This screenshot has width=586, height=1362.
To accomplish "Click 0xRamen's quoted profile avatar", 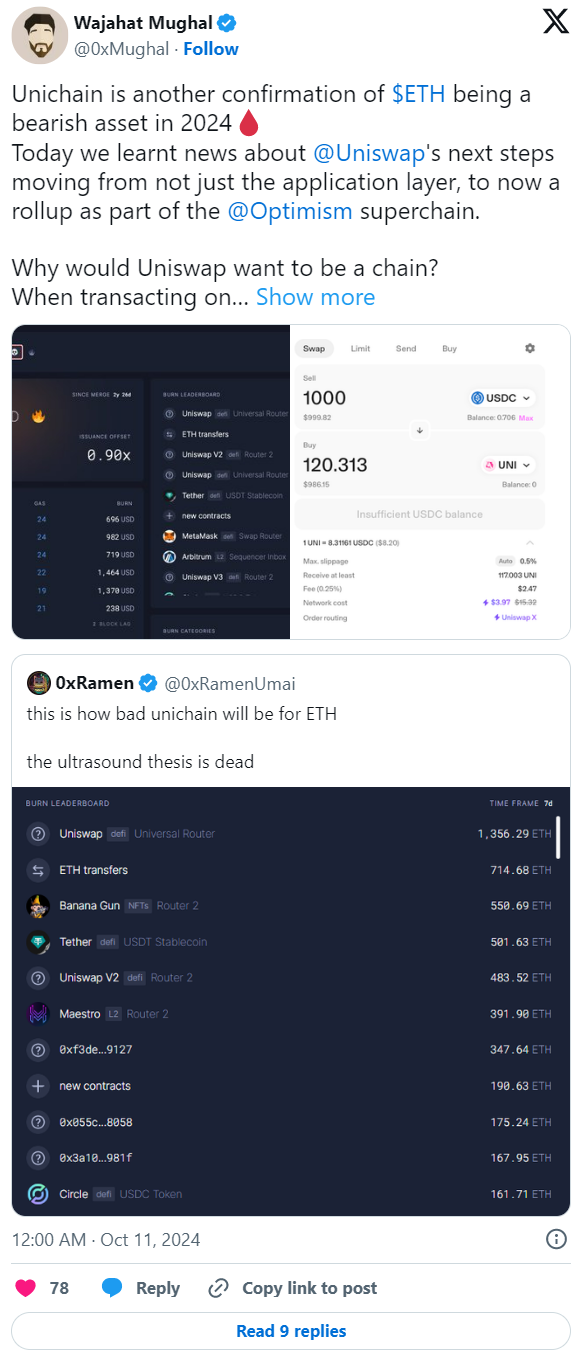I will [39, 683].
